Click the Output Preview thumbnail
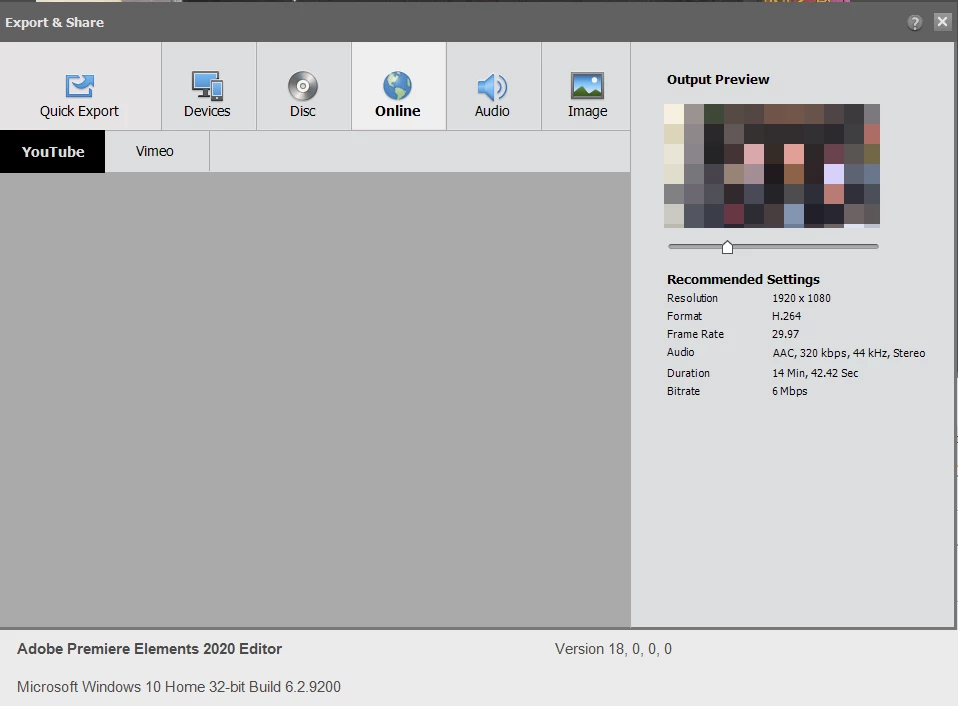The height and width of the screenshot is (706, 958). pos(772,166)
